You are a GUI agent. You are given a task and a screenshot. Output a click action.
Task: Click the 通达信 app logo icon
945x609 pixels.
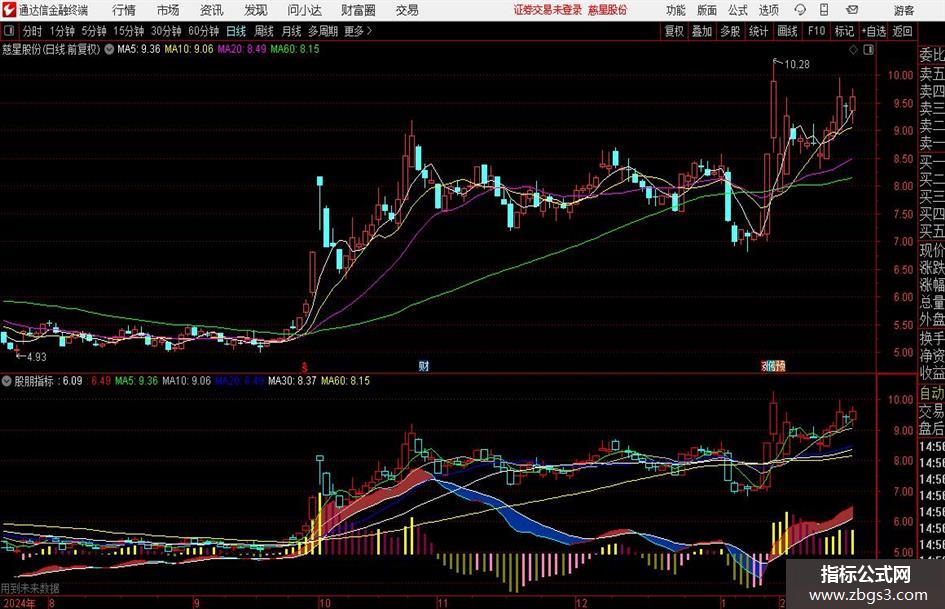(9, 10)
